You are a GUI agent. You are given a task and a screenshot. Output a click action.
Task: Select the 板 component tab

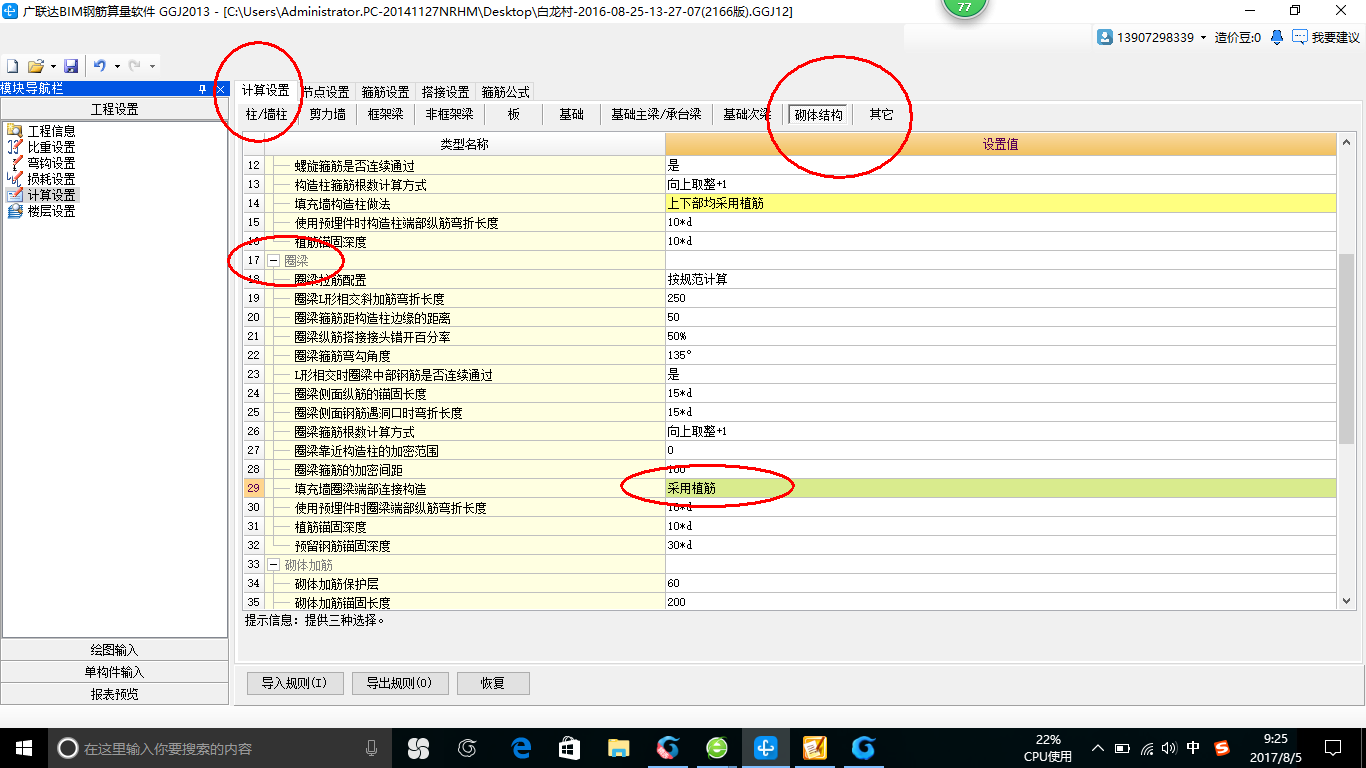[x=514, y=115]
